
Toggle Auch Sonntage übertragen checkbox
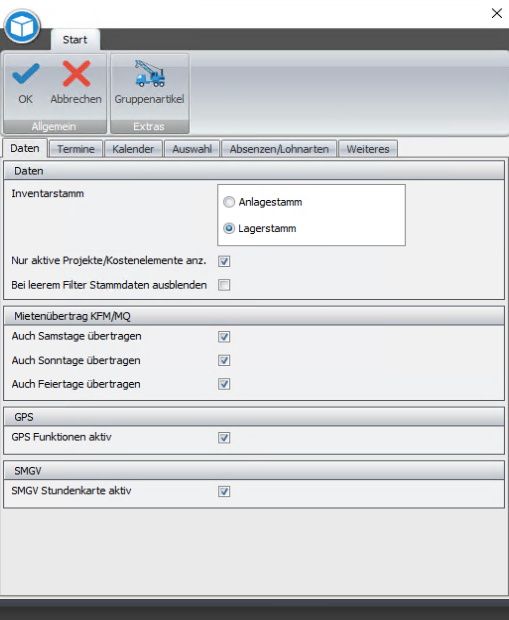coord(224,361)
